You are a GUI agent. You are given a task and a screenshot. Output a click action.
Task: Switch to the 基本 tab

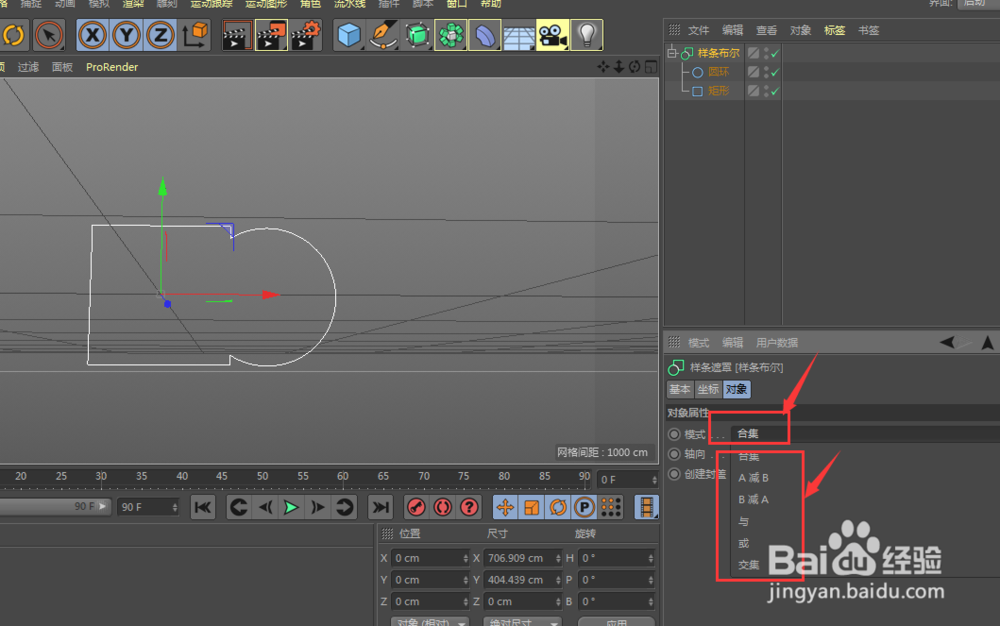[680, 389]
